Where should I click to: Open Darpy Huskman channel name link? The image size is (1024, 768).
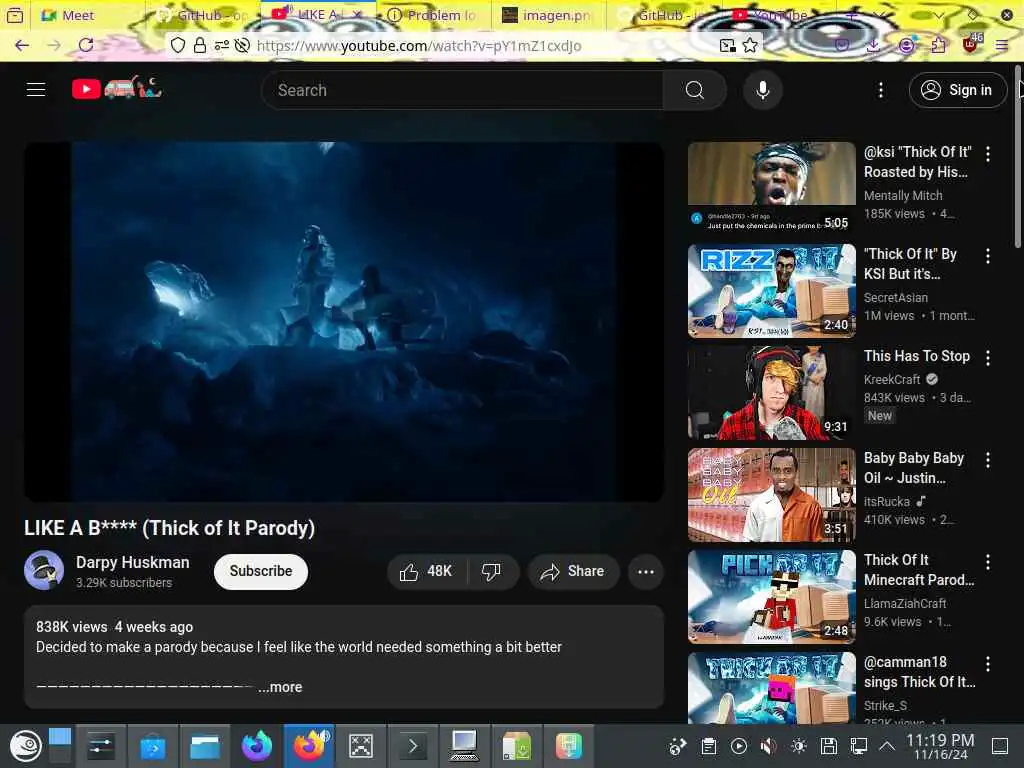coord(133,562)
